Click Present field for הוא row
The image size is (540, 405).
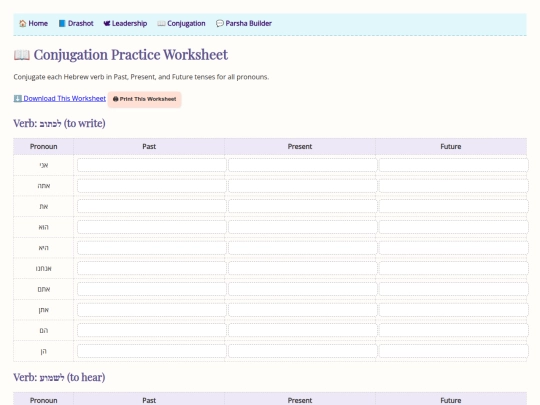point(303,227)
